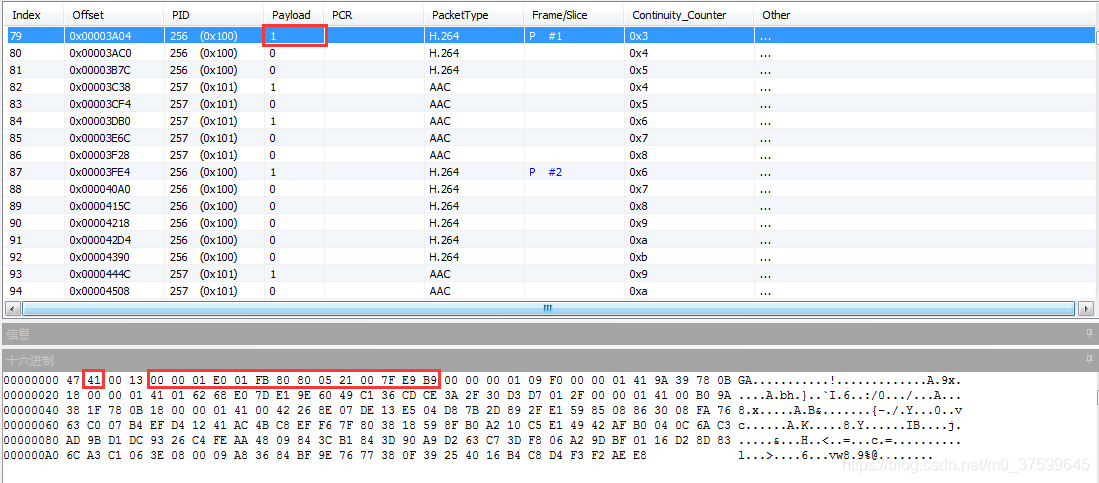Click pin icon on 十六进制 panel
Screen dimensions: 1099x483
[x=1088, y=360]
